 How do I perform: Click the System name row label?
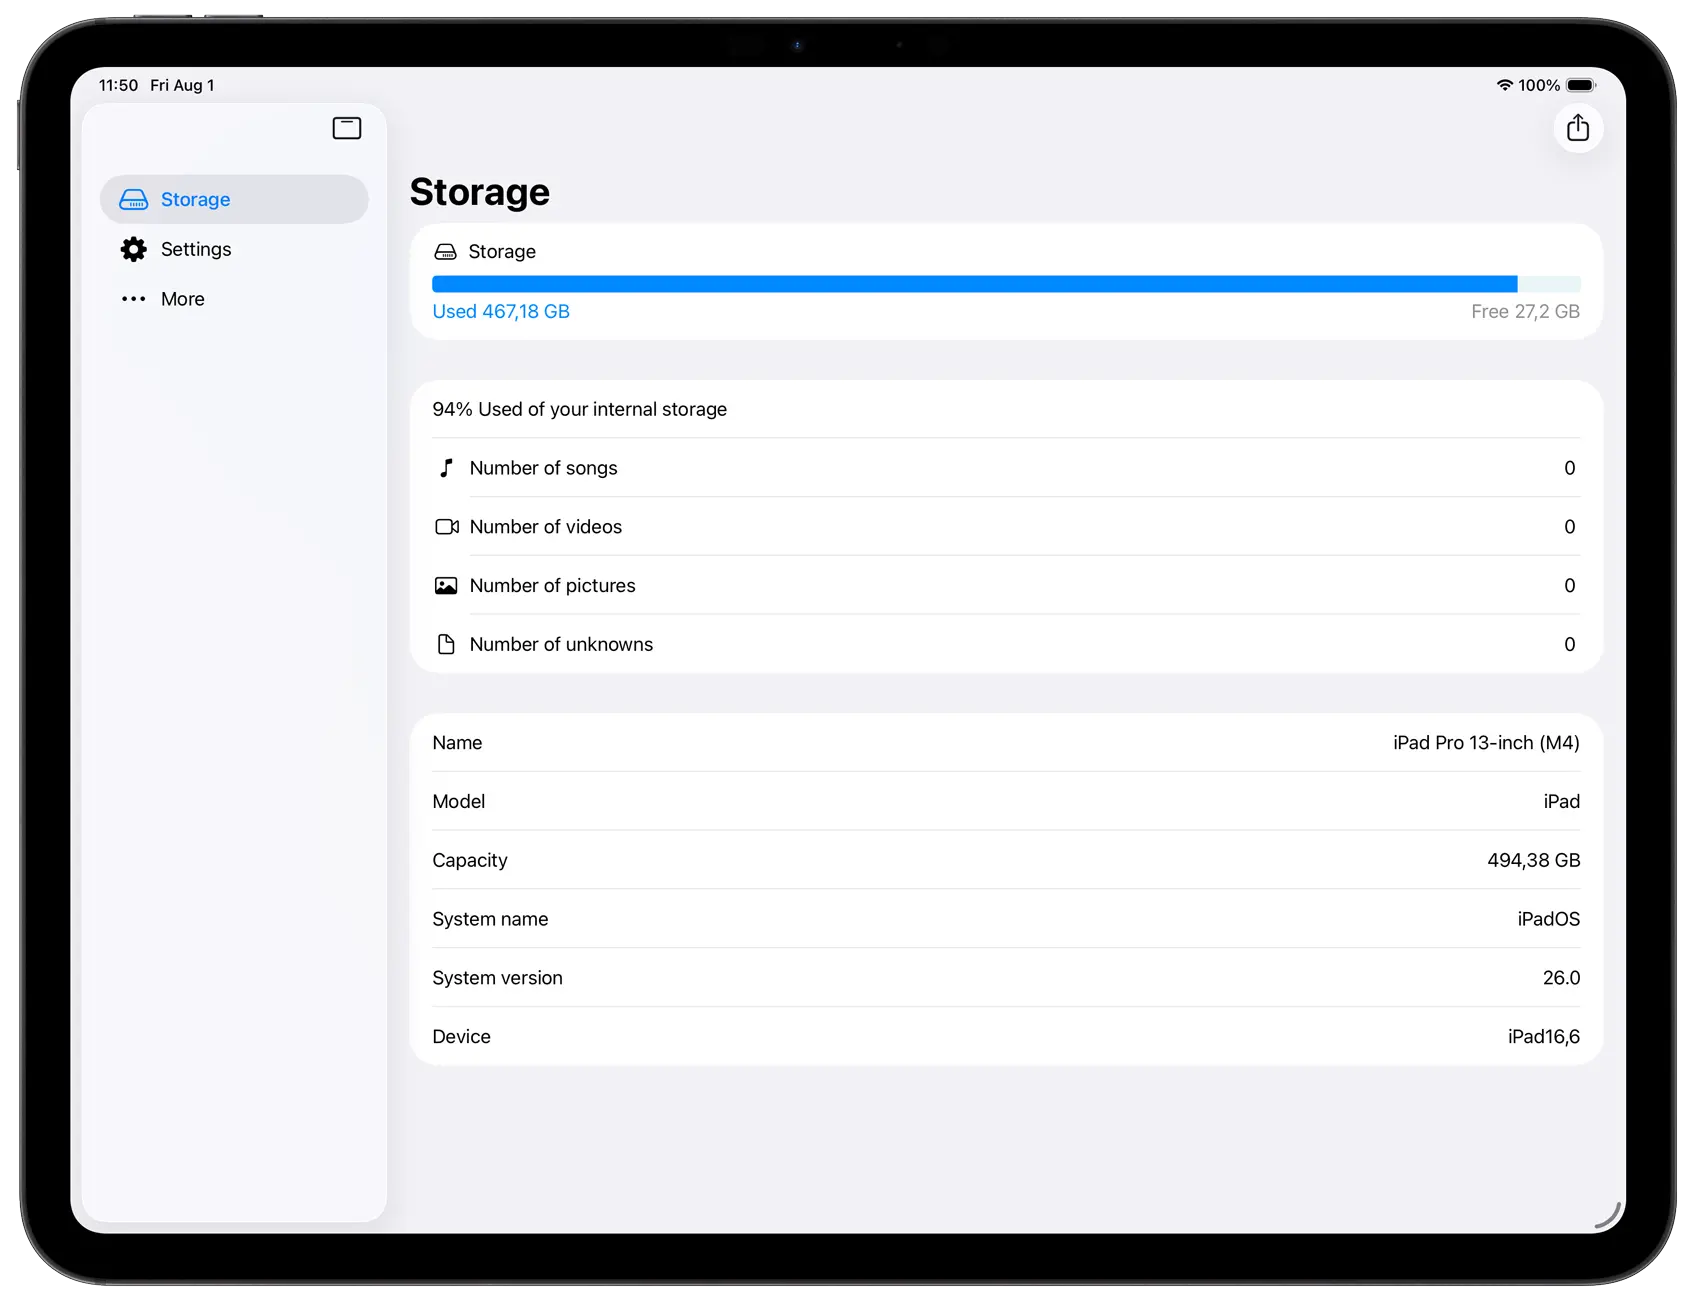(x=490, y=920)
